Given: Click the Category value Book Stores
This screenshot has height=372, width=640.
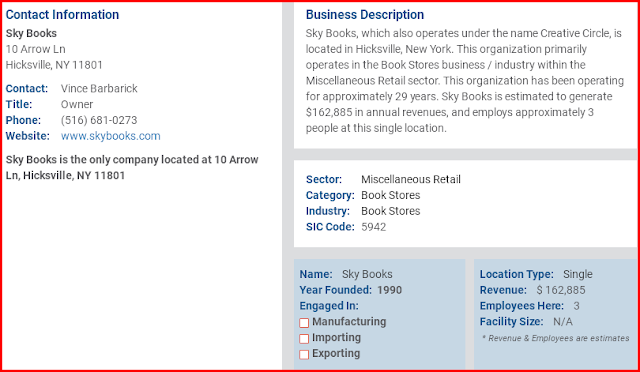Looking at the screenshot, I should point(391,195).
